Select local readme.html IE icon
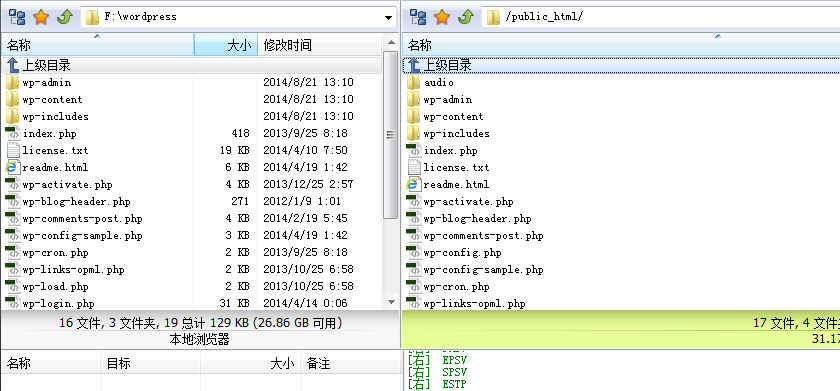 tap(12, 168)
